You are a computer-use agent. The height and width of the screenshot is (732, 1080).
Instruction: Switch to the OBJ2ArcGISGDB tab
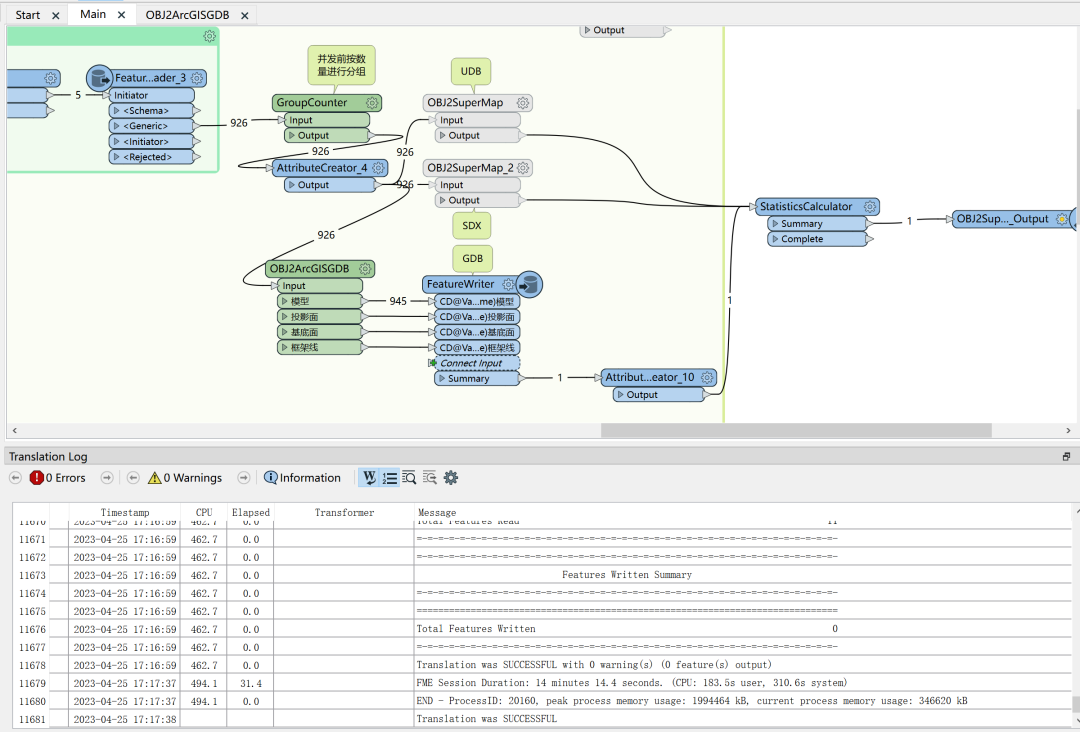click(187, 15)
